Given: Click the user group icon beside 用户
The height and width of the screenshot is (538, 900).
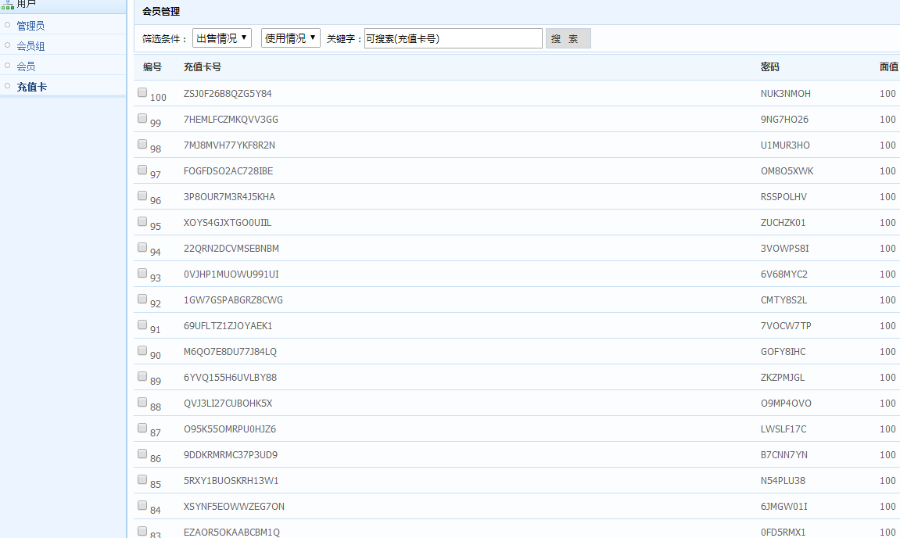Looking at the screenshot, I should [x=7, y=4].
